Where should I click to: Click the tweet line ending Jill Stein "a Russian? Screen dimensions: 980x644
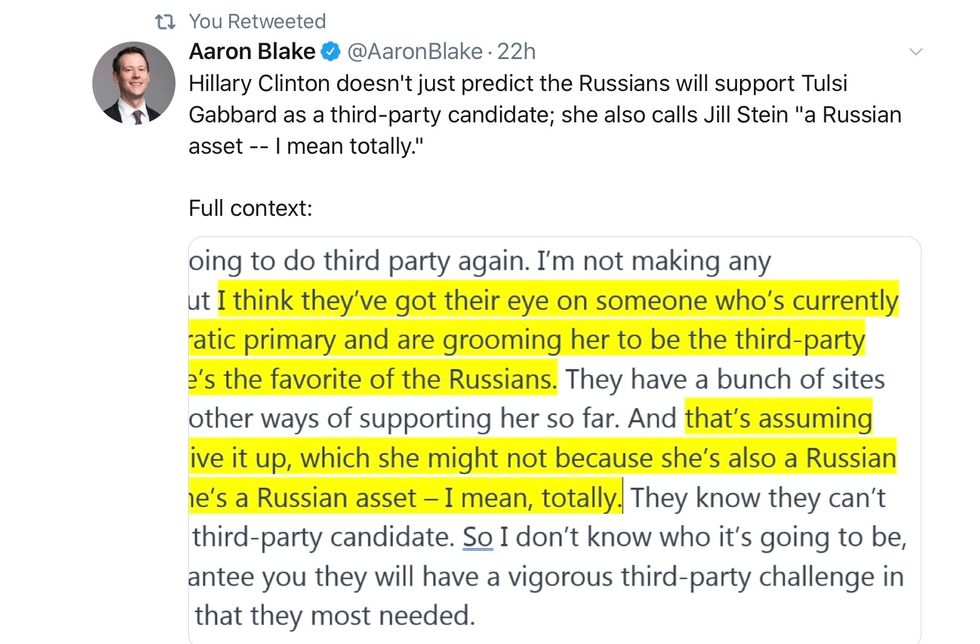pyautogui.click(x=545, y=114)
